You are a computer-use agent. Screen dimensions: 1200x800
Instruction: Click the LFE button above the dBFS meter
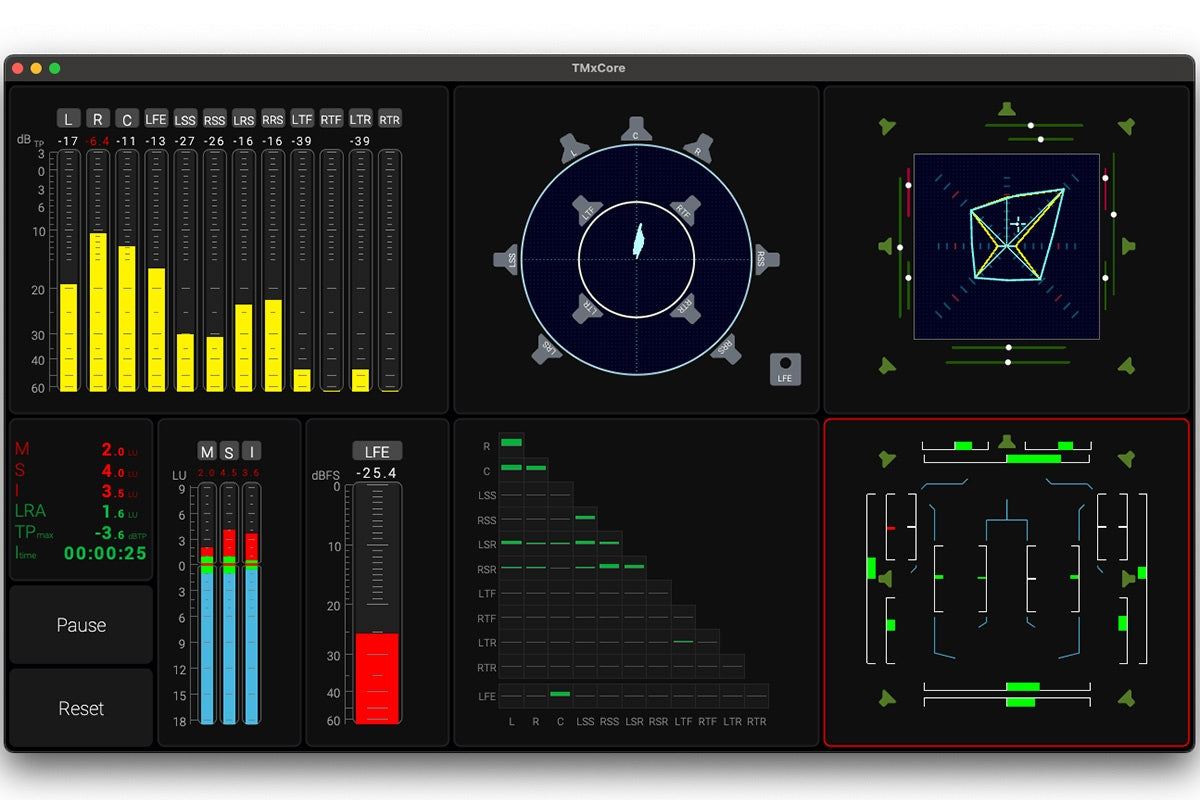pyautogui.click(x=377, y=452)
